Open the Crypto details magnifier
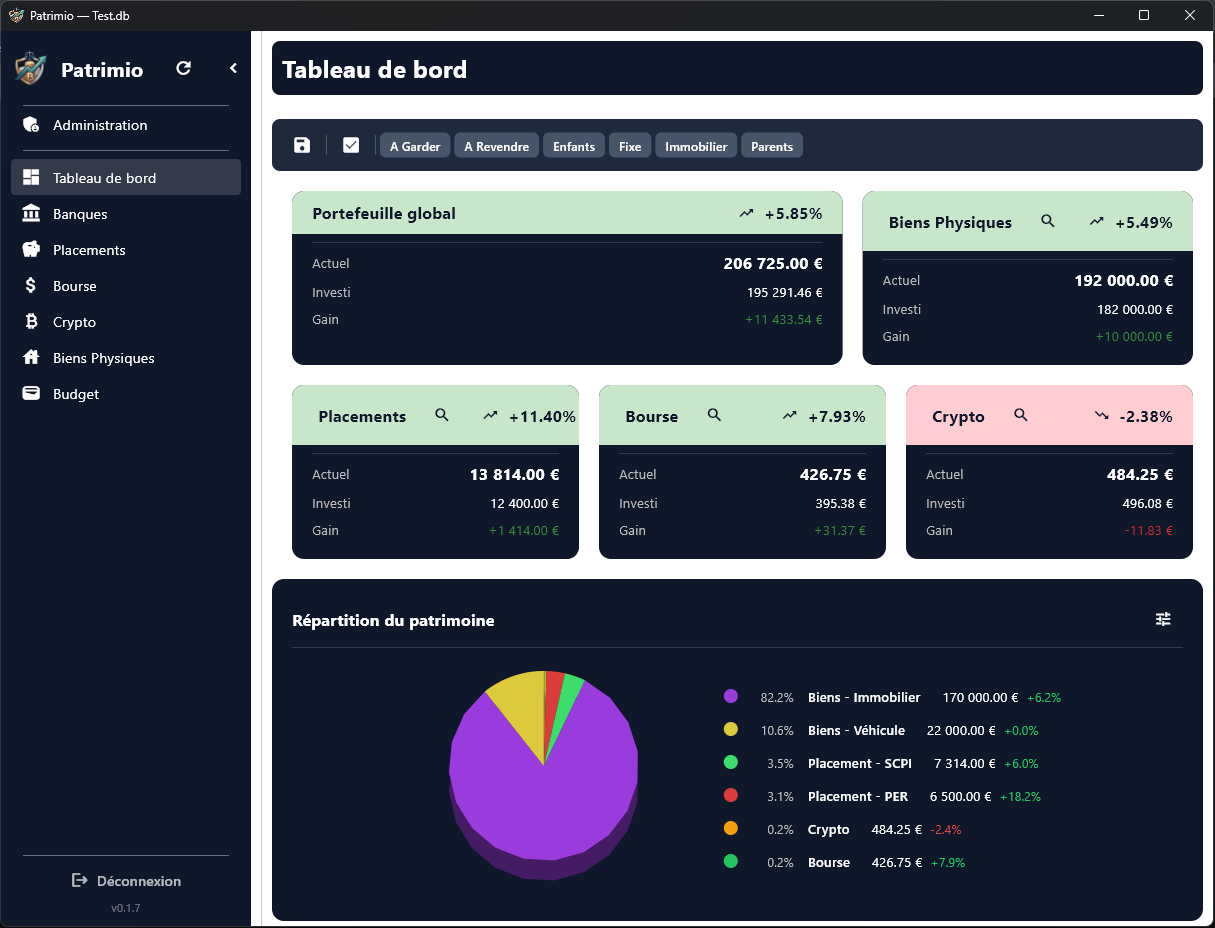The height and width of the screenshot is (928, 1215). tap(1021, 415)
